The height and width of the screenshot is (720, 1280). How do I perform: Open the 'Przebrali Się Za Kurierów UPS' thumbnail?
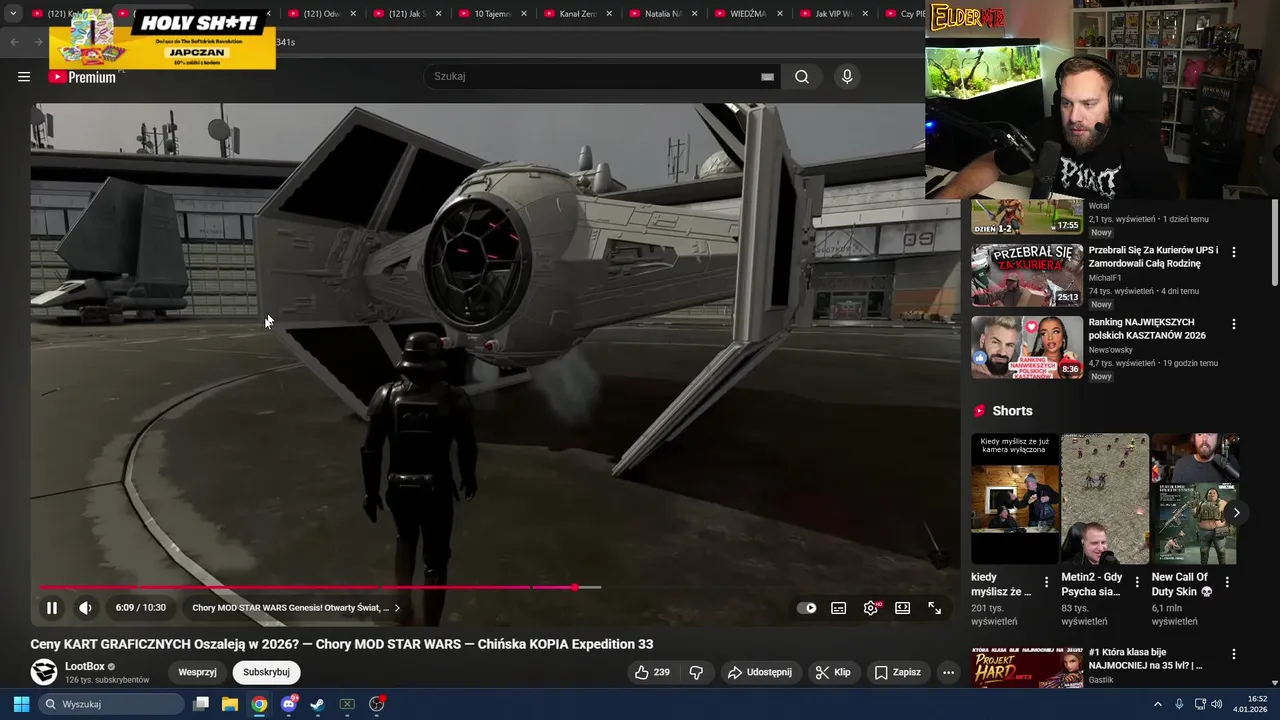click(1027, 275)
